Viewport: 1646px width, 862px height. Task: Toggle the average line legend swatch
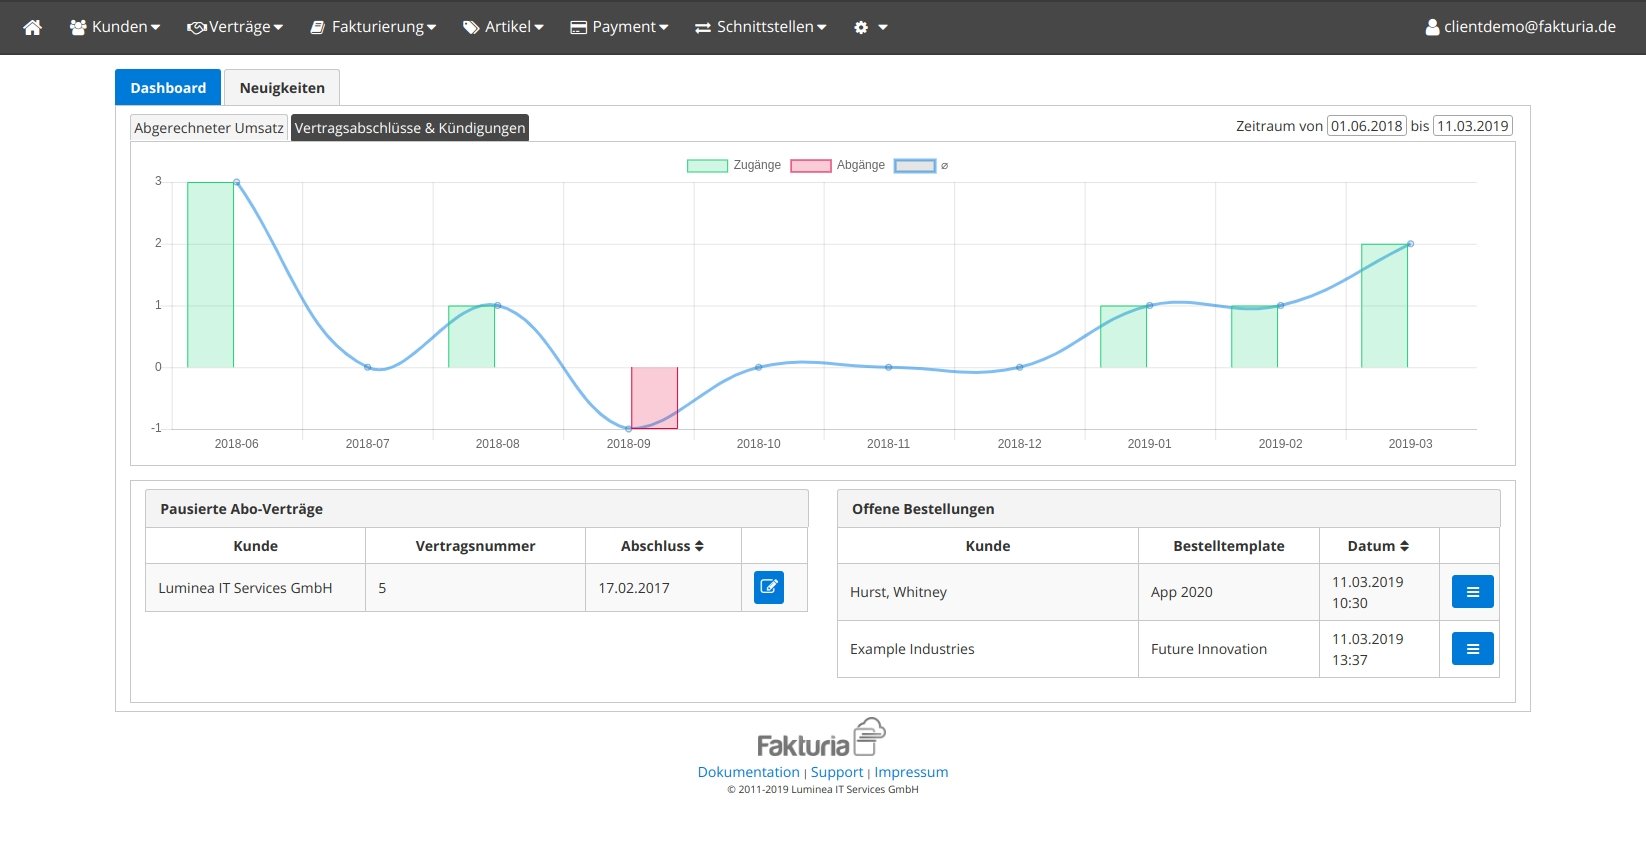(x=915, y=166)
